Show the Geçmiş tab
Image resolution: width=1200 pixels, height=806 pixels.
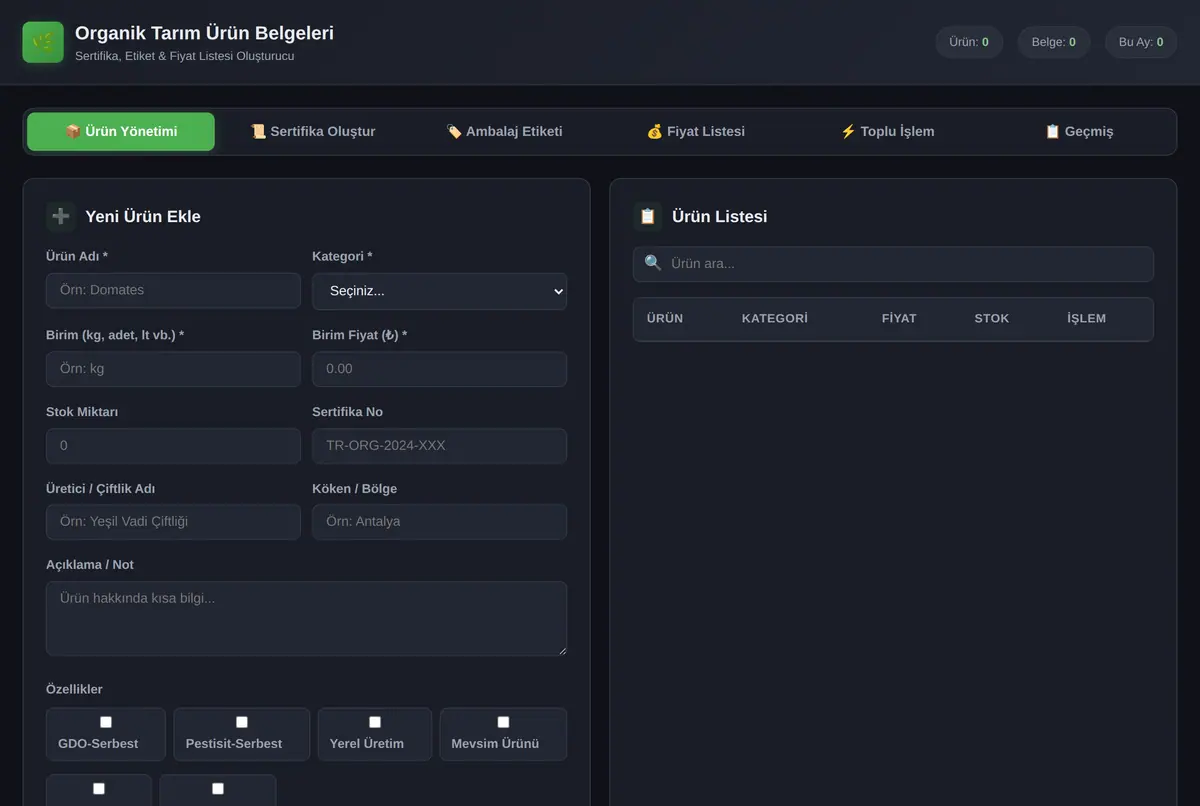tap(1079, 132)
